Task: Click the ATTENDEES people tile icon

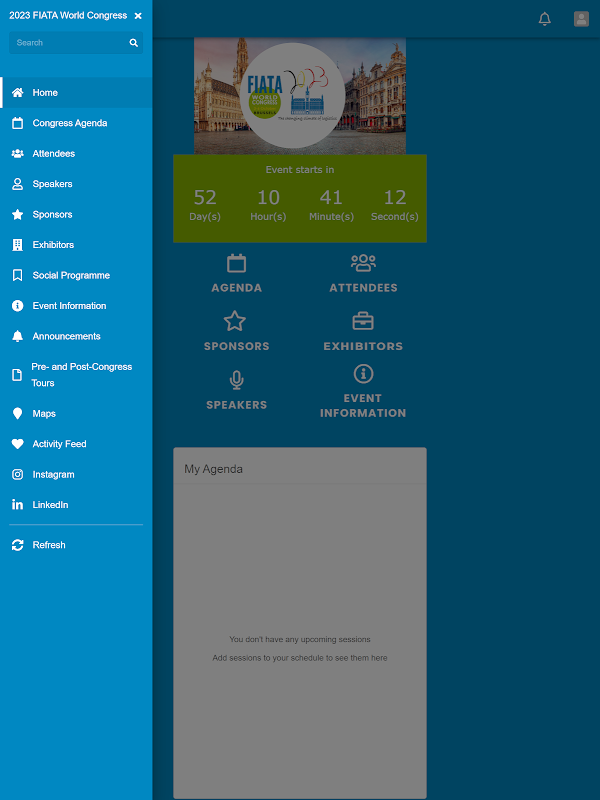Action: pyautogui.click(x=363, y=263)
